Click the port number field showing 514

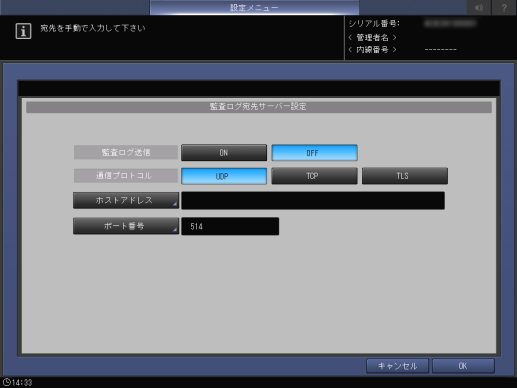(230, 226)
